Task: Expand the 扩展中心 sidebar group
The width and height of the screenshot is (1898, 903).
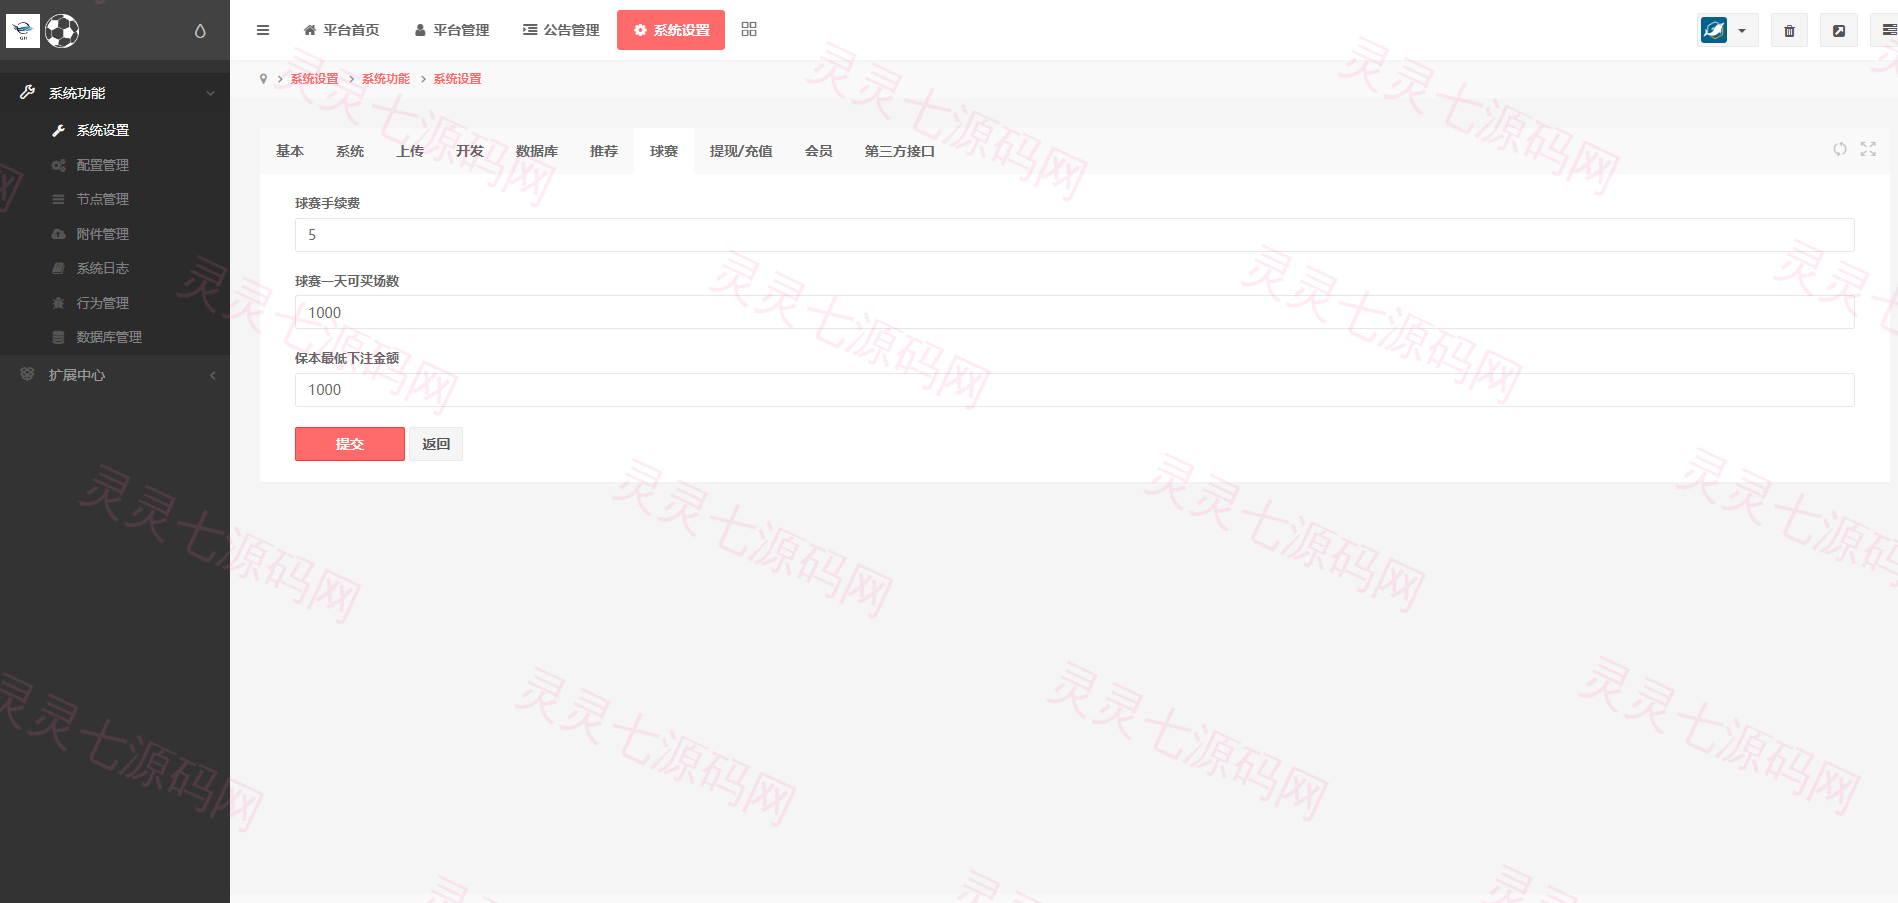Action: [x=115, y=375]
